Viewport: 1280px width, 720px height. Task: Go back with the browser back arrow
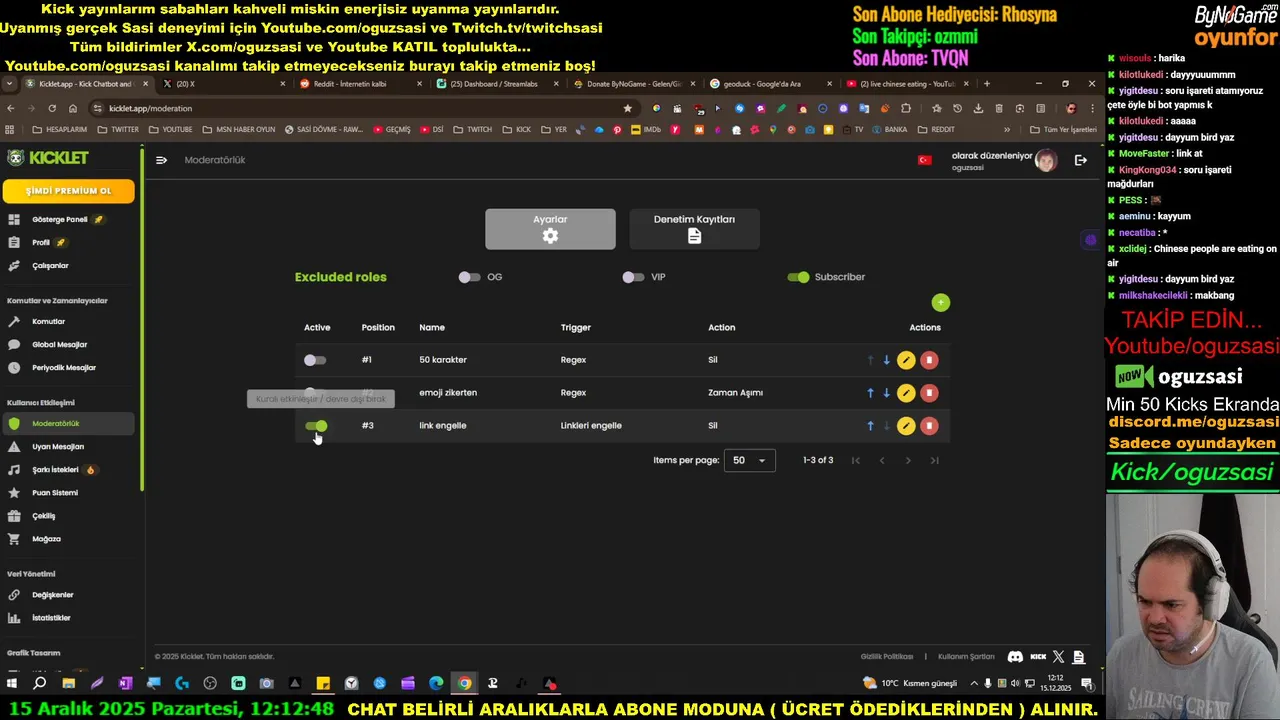(11, 108)
